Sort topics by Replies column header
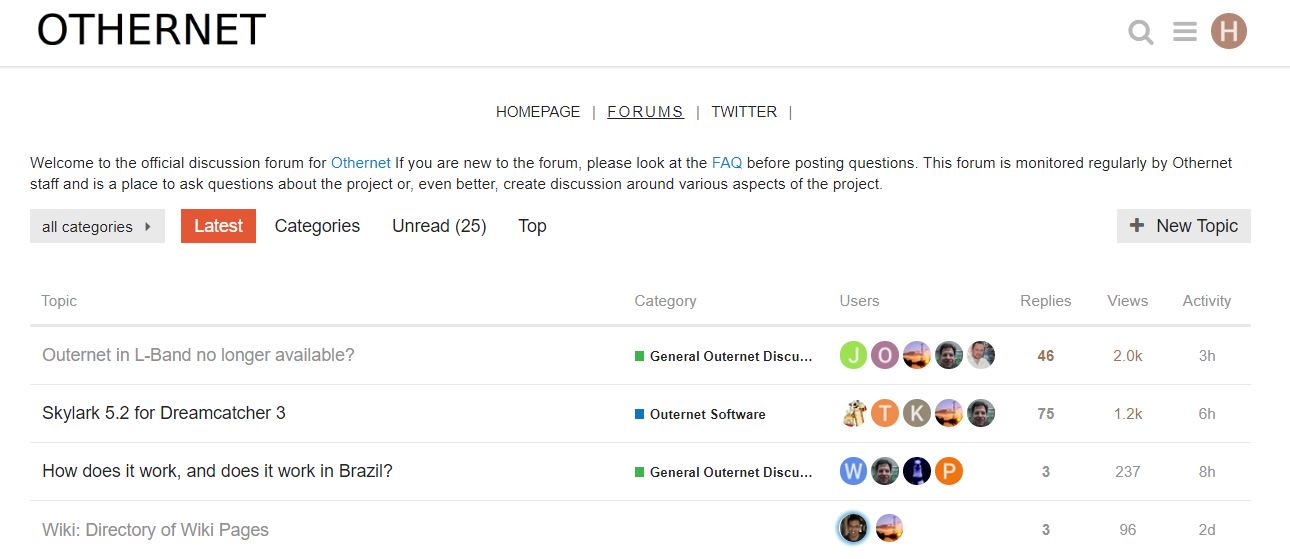Screen dimensions: 1290x559 [1045, 301]
